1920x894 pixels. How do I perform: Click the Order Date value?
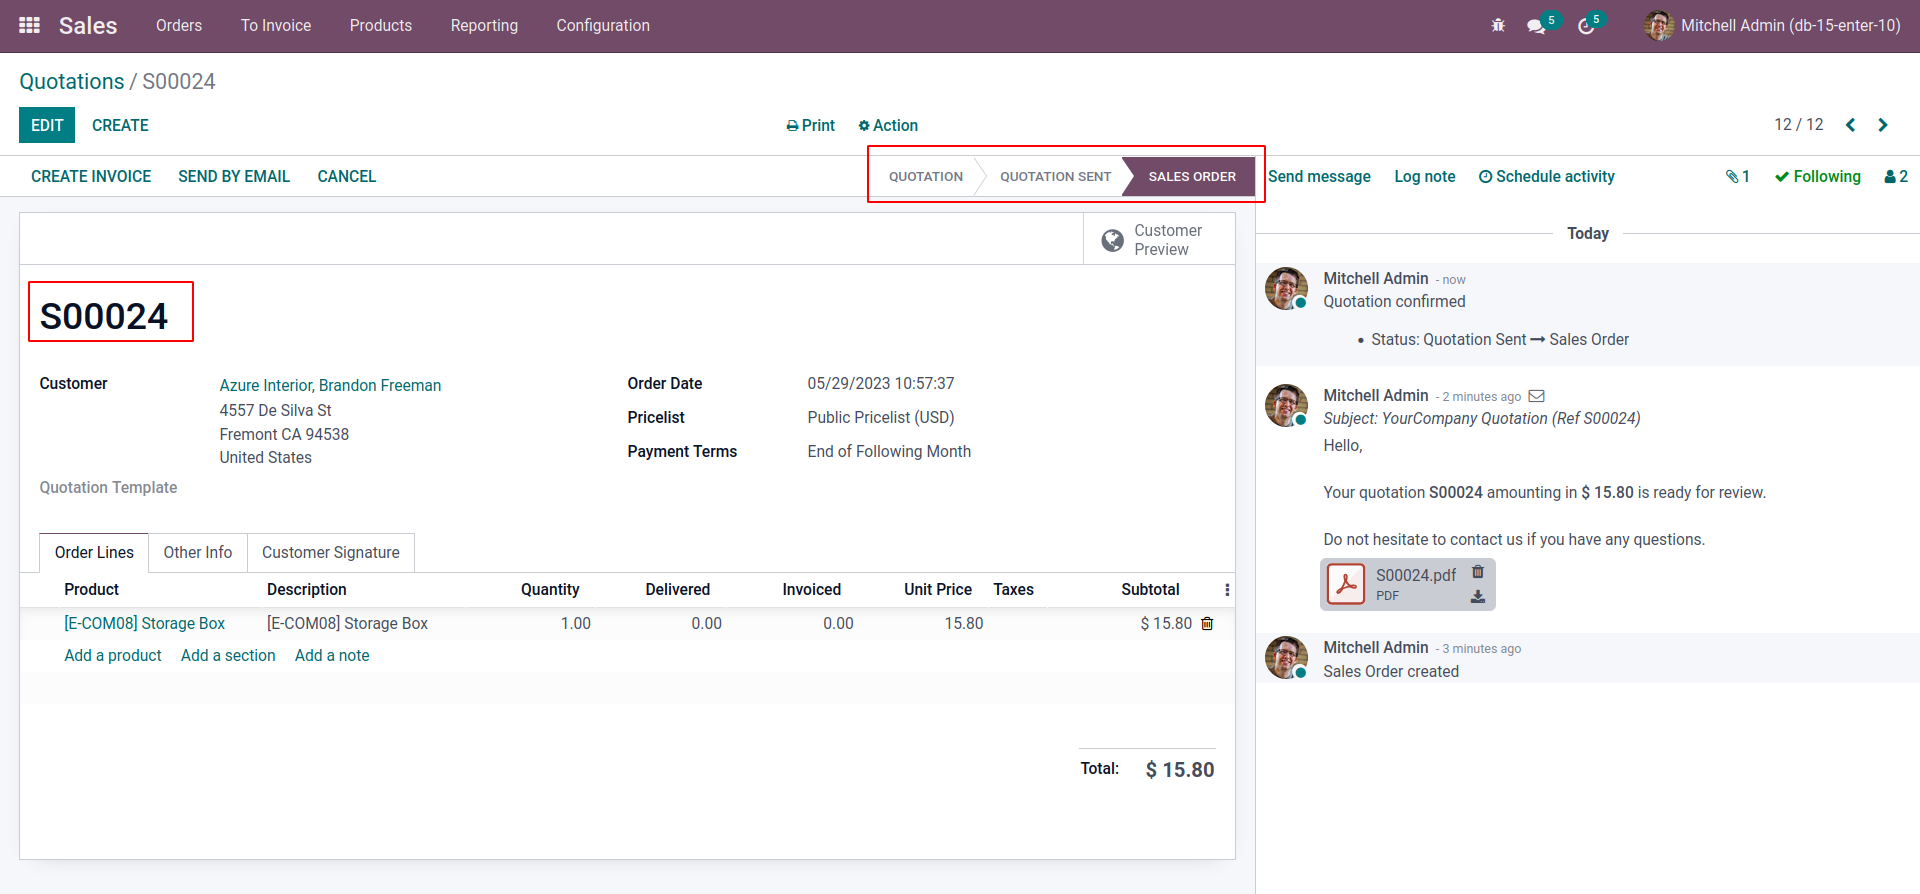[881, 384]
